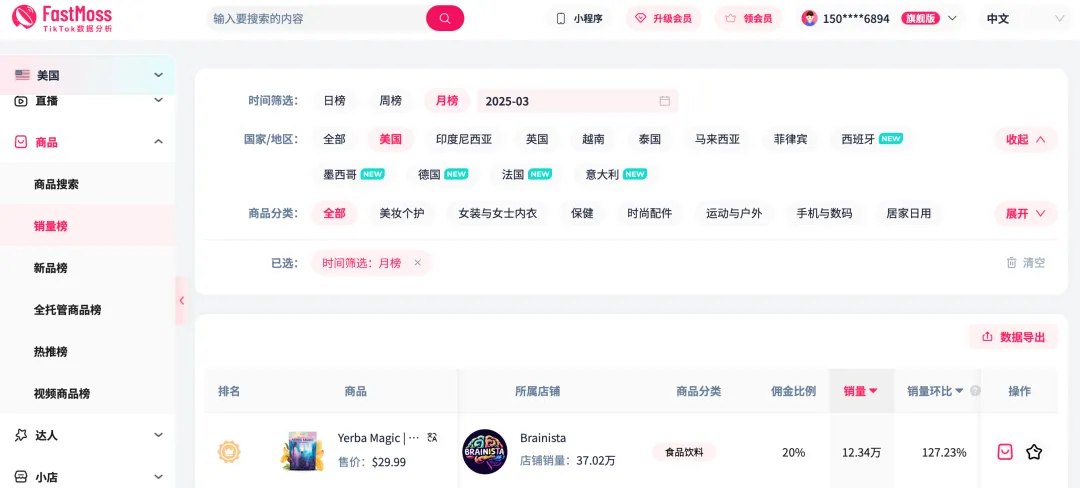
Task: Select 手机与数码 category filter
Action: click(824, 213)
